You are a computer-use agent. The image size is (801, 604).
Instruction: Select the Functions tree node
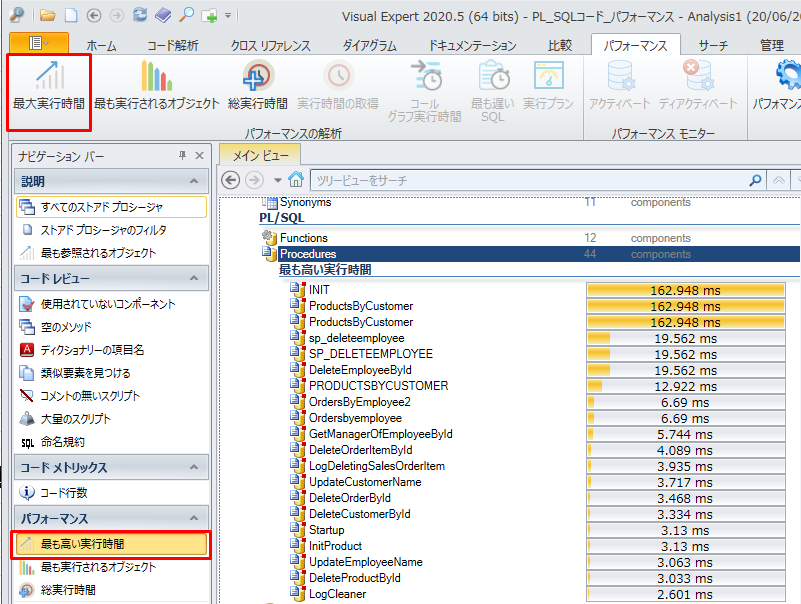(303, 238)
